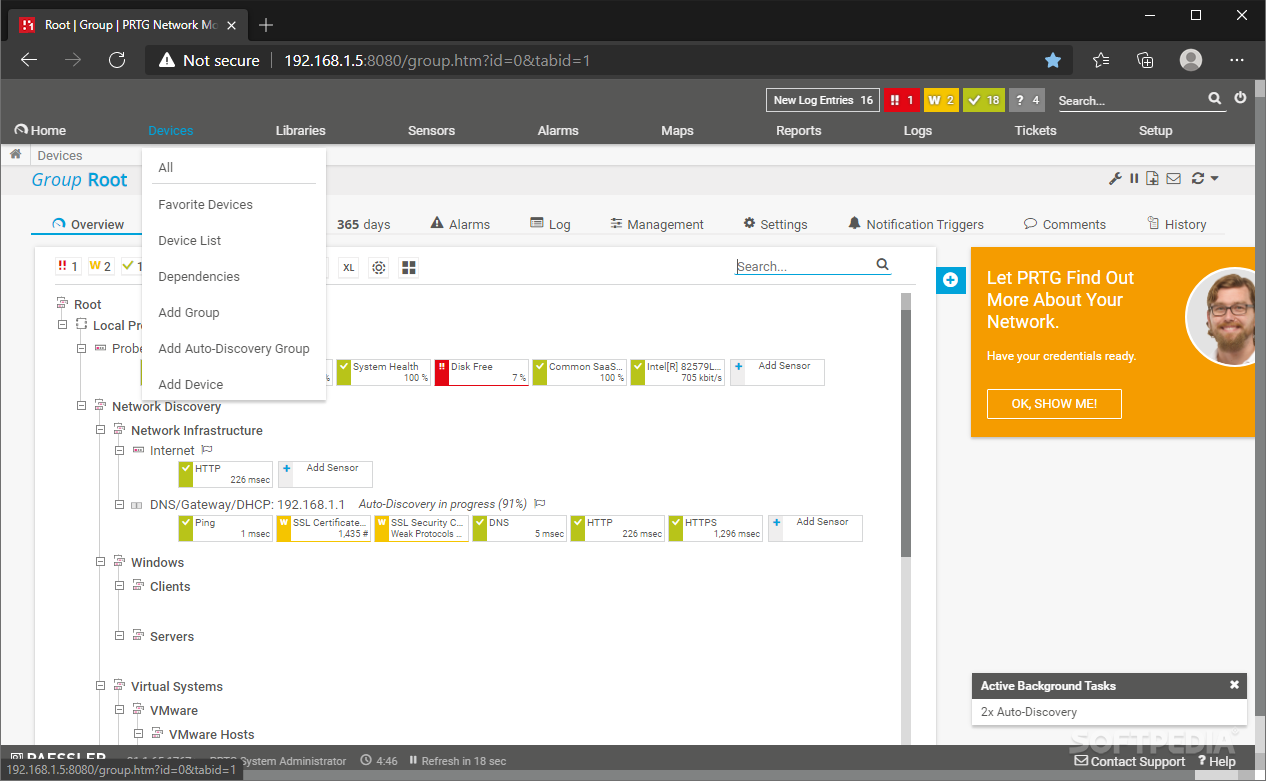Collapse the Local Probe node
Viewport: 1266px width, 781px height.
pyautogui.click(x=62, y=324)
